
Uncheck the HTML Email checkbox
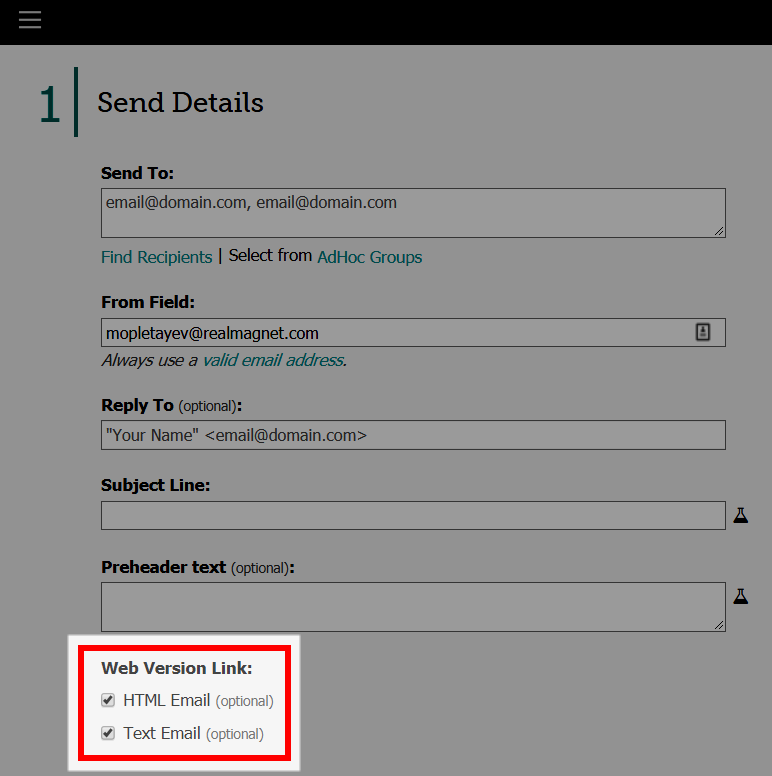(x=108, y=700)
